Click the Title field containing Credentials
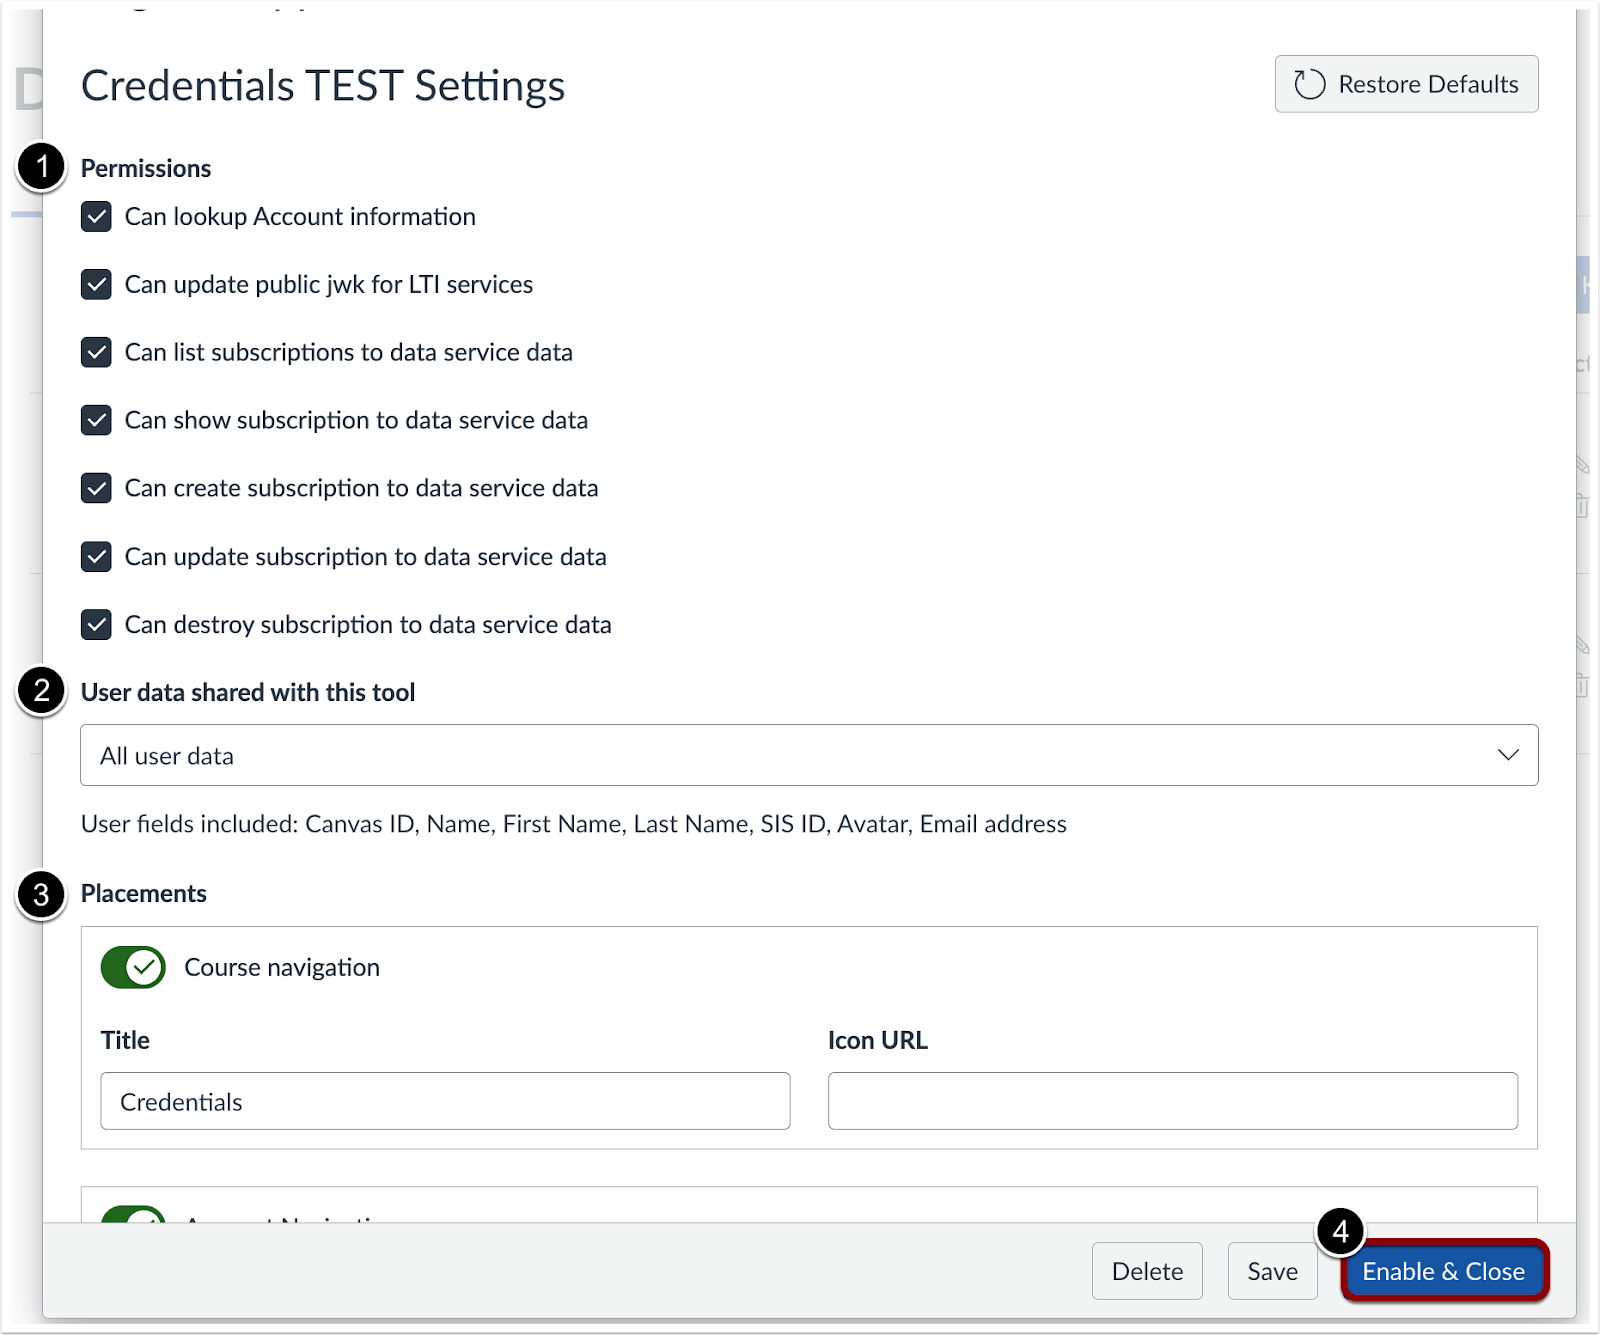Viewport: 1600px width, 1335px height. (x=445, y=1101)
